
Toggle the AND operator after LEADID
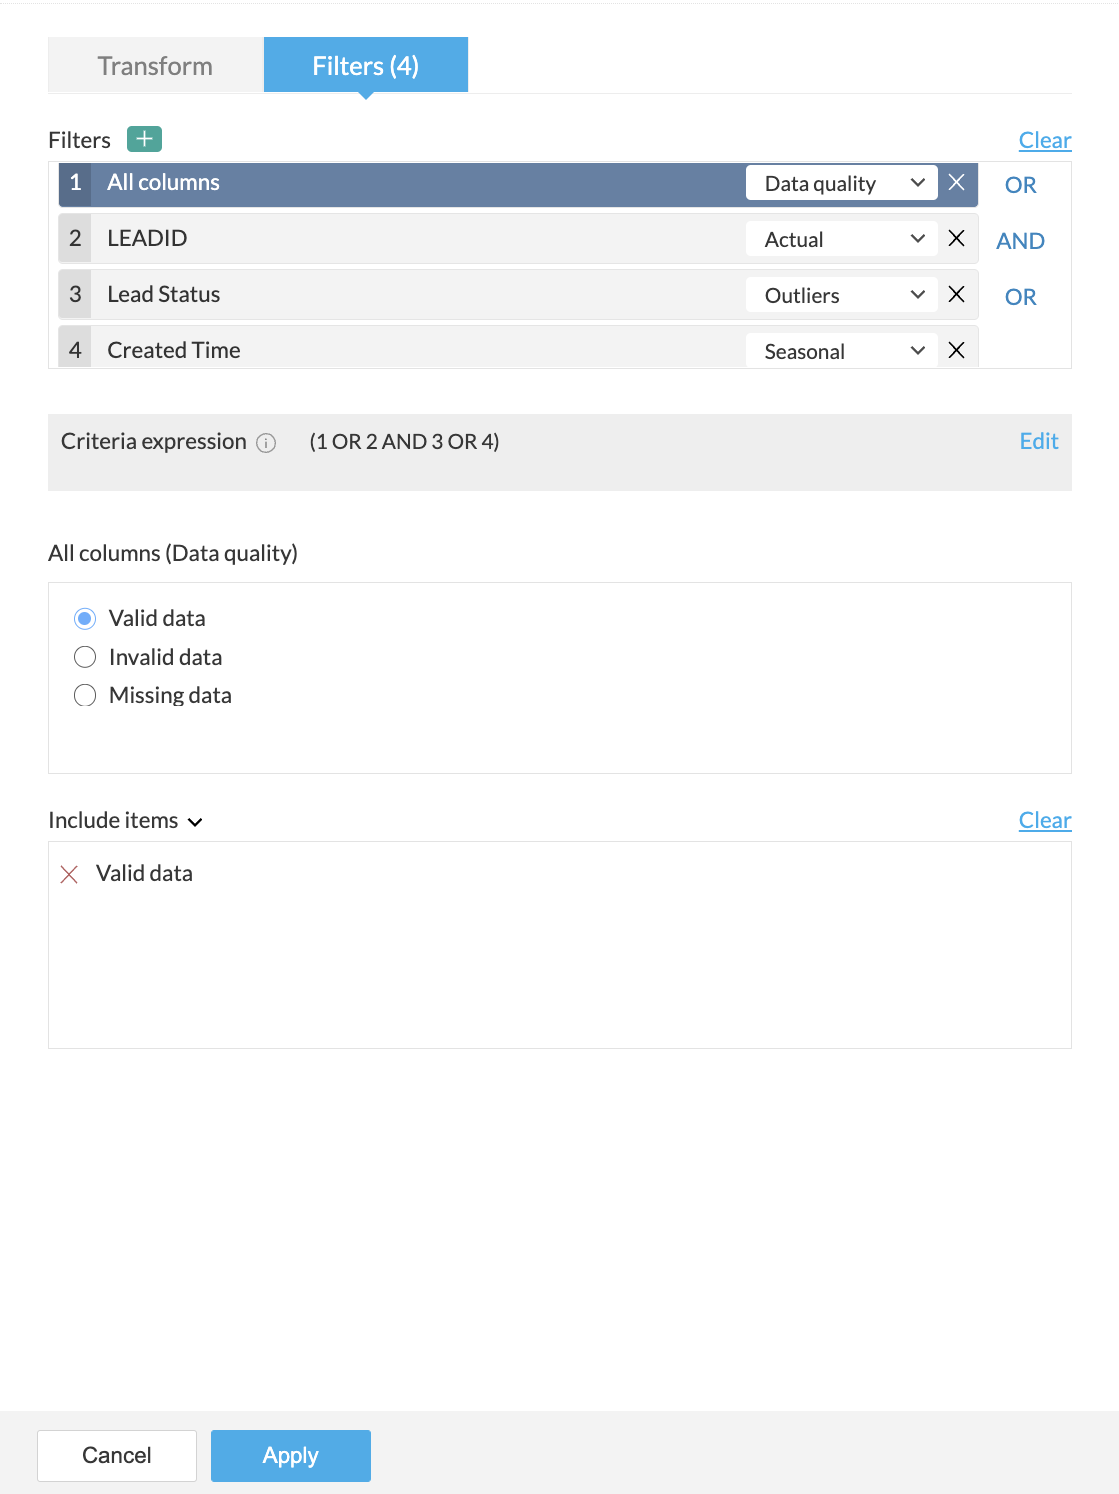pyautogui.click(x=1020, y=241)
